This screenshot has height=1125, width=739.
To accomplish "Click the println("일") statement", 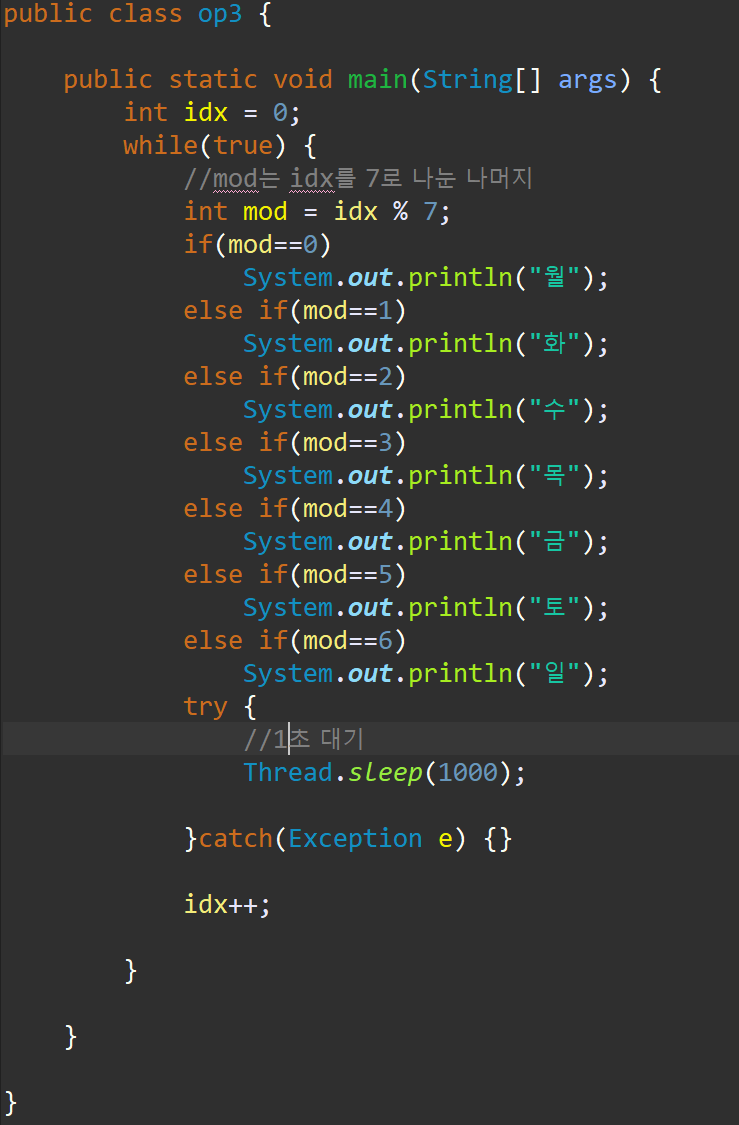I will click(425, 674).
